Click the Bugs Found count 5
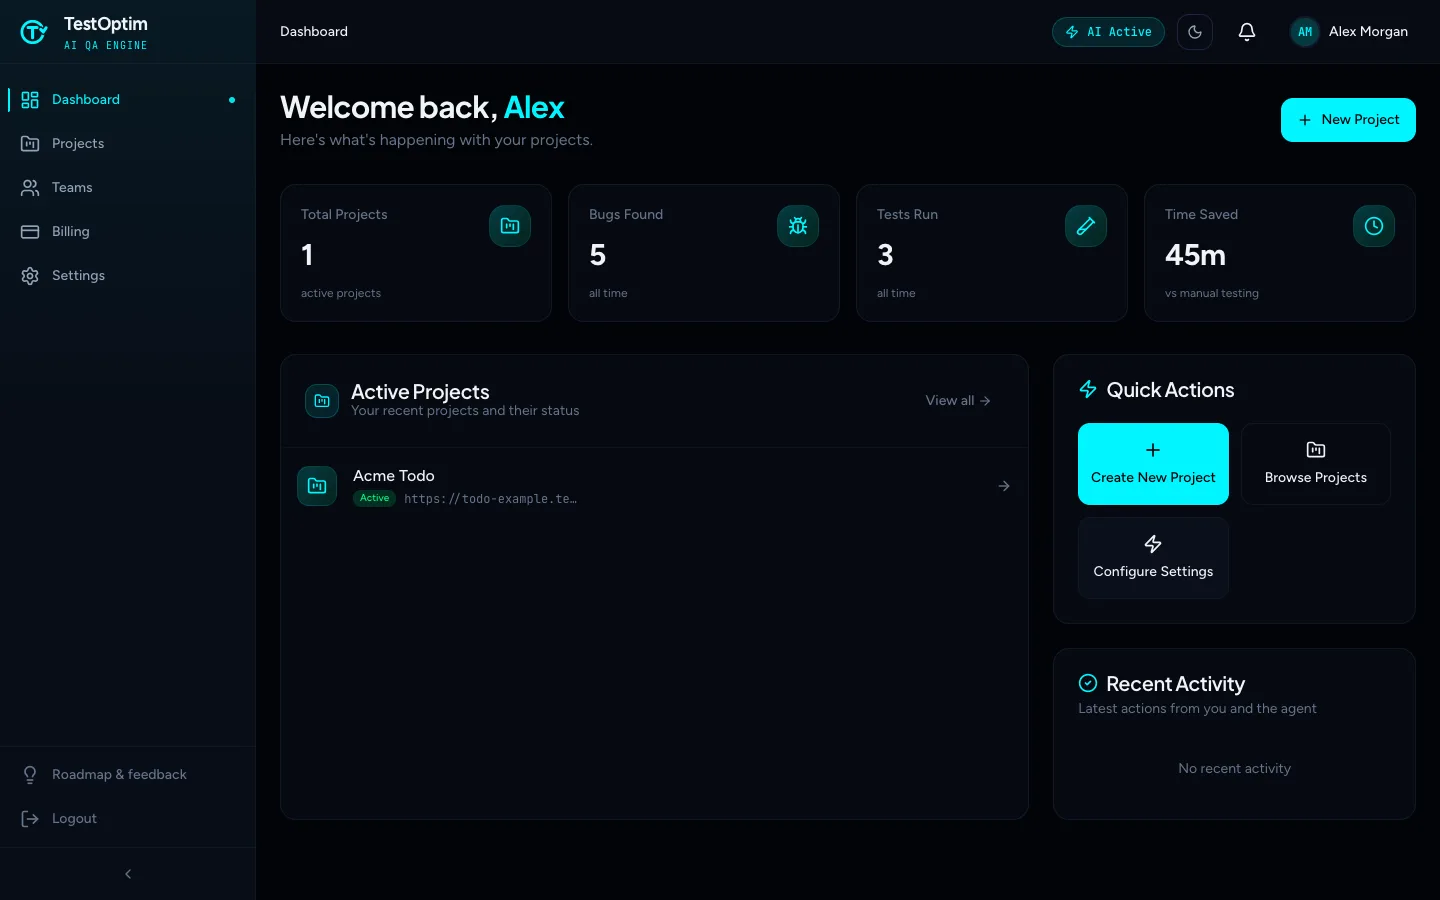 (598, 255)
